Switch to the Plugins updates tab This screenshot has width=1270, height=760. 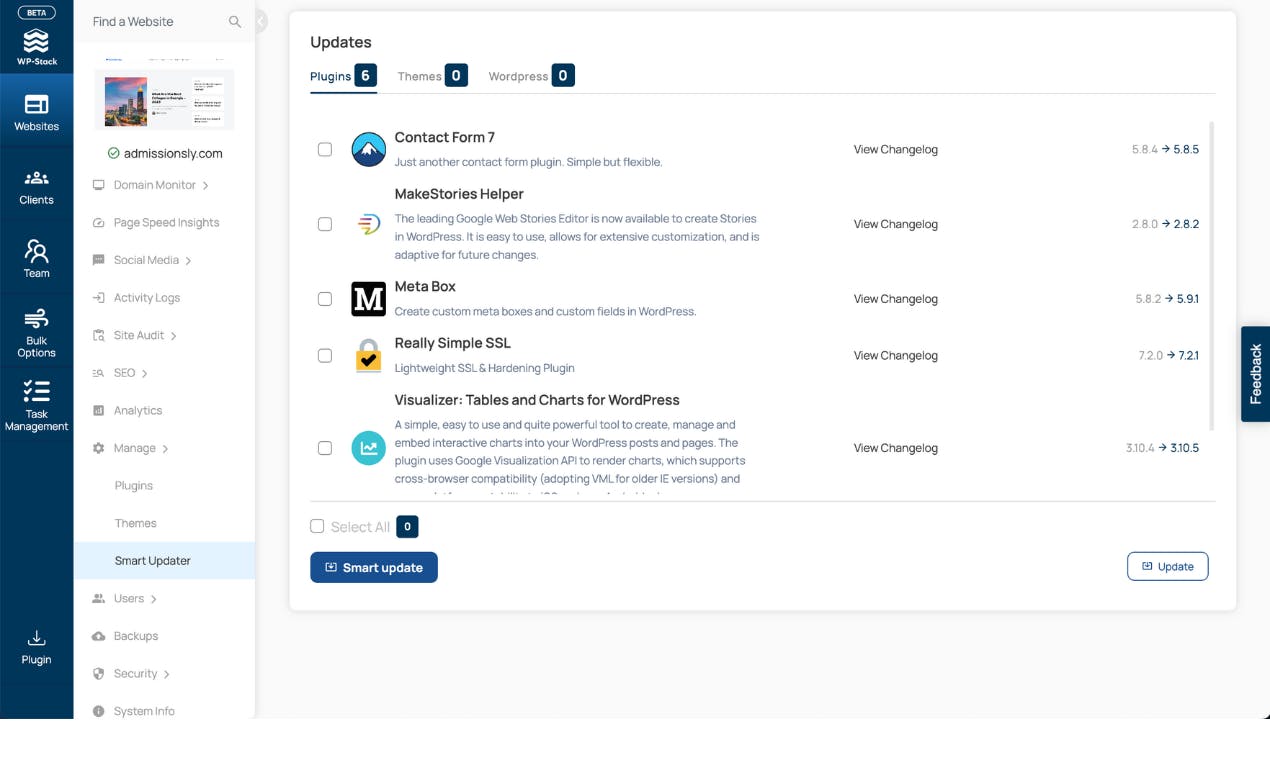(x=343, y=76)
